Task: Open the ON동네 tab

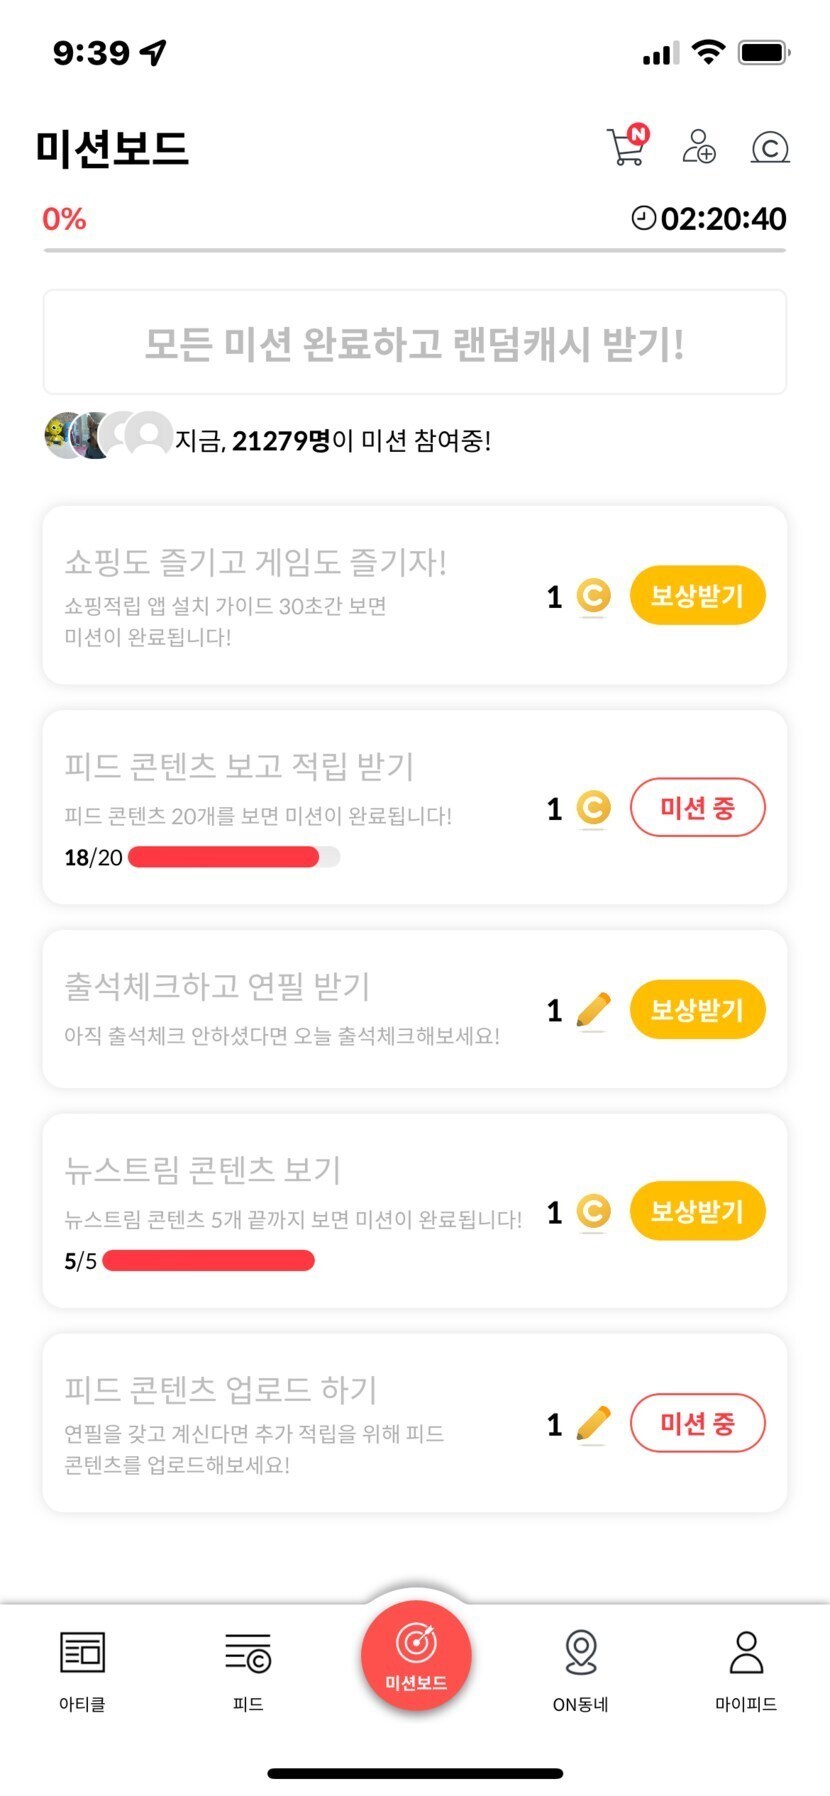Action: (x=581, y=1670)
